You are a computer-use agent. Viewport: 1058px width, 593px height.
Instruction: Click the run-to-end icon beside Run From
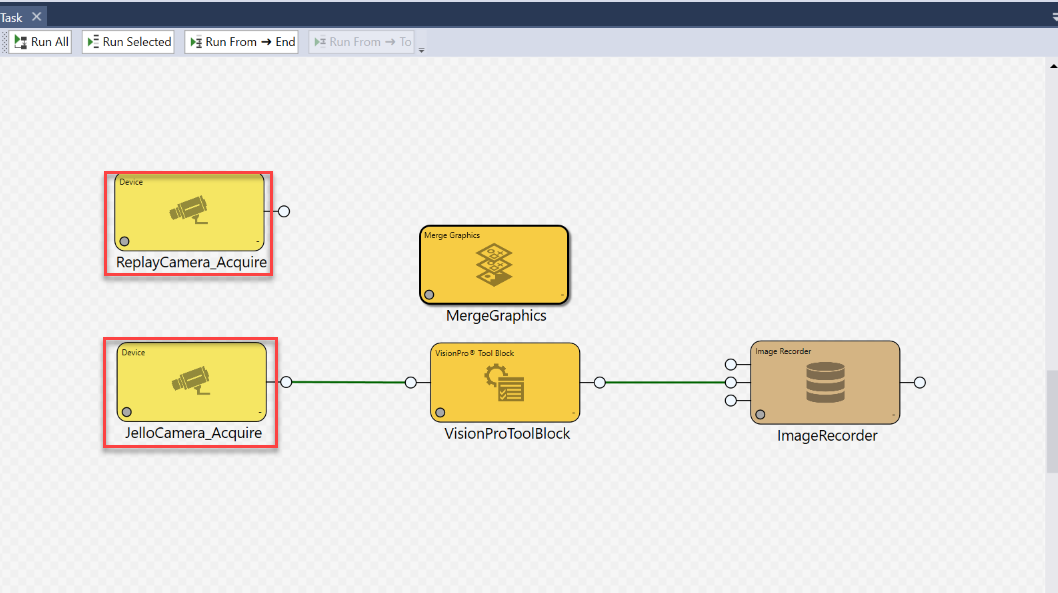[196, 41]
